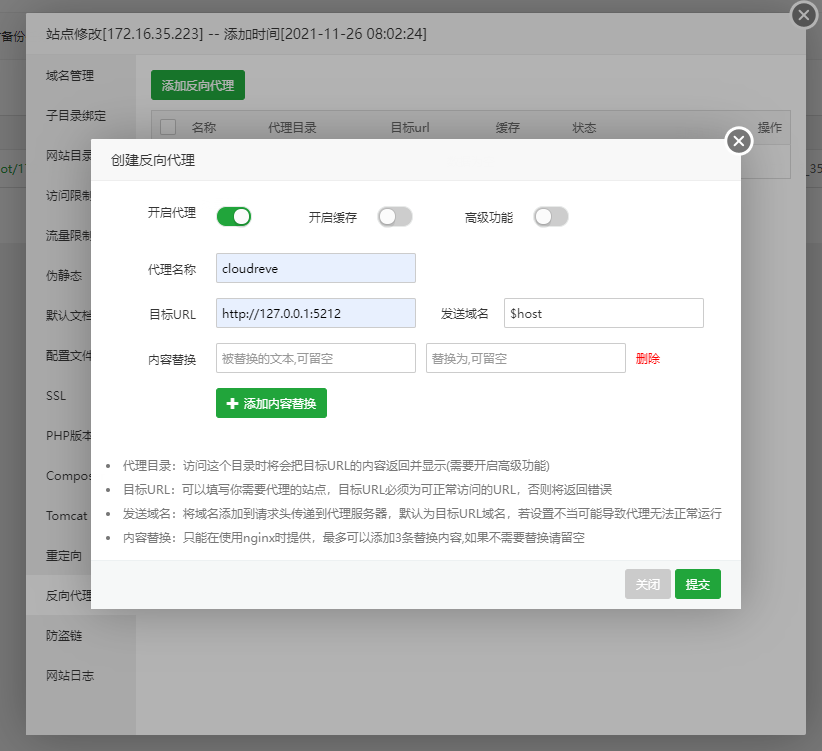Switch to the SSL sidebar tab

(x=56, y=395)
